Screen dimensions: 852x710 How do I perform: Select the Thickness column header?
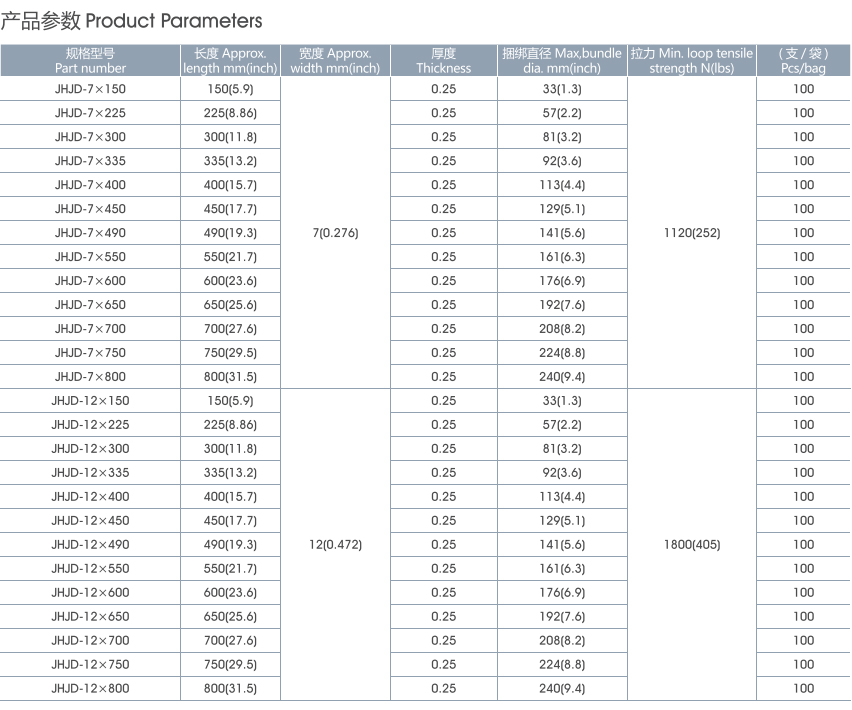pyautogui.click(x=443, y=60)
